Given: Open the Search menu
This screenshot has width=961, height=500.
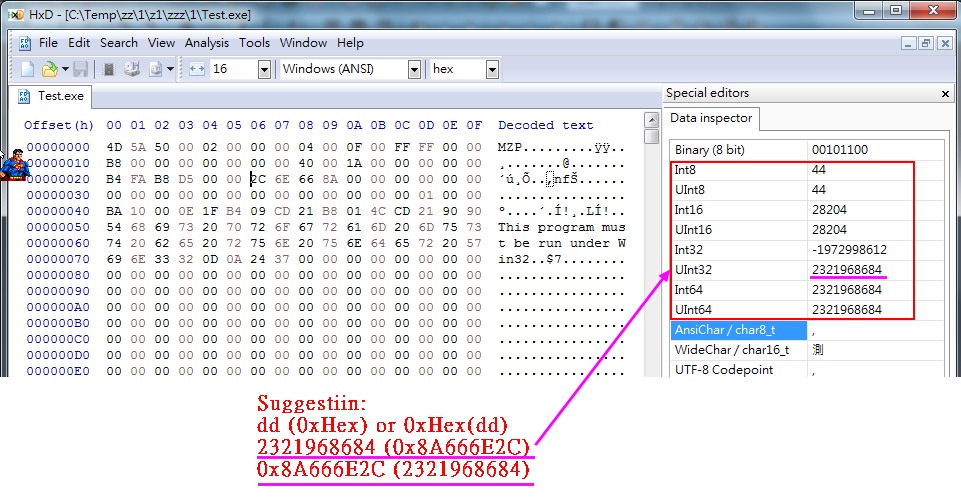Looking at the screenshot, I should point(119,43).
